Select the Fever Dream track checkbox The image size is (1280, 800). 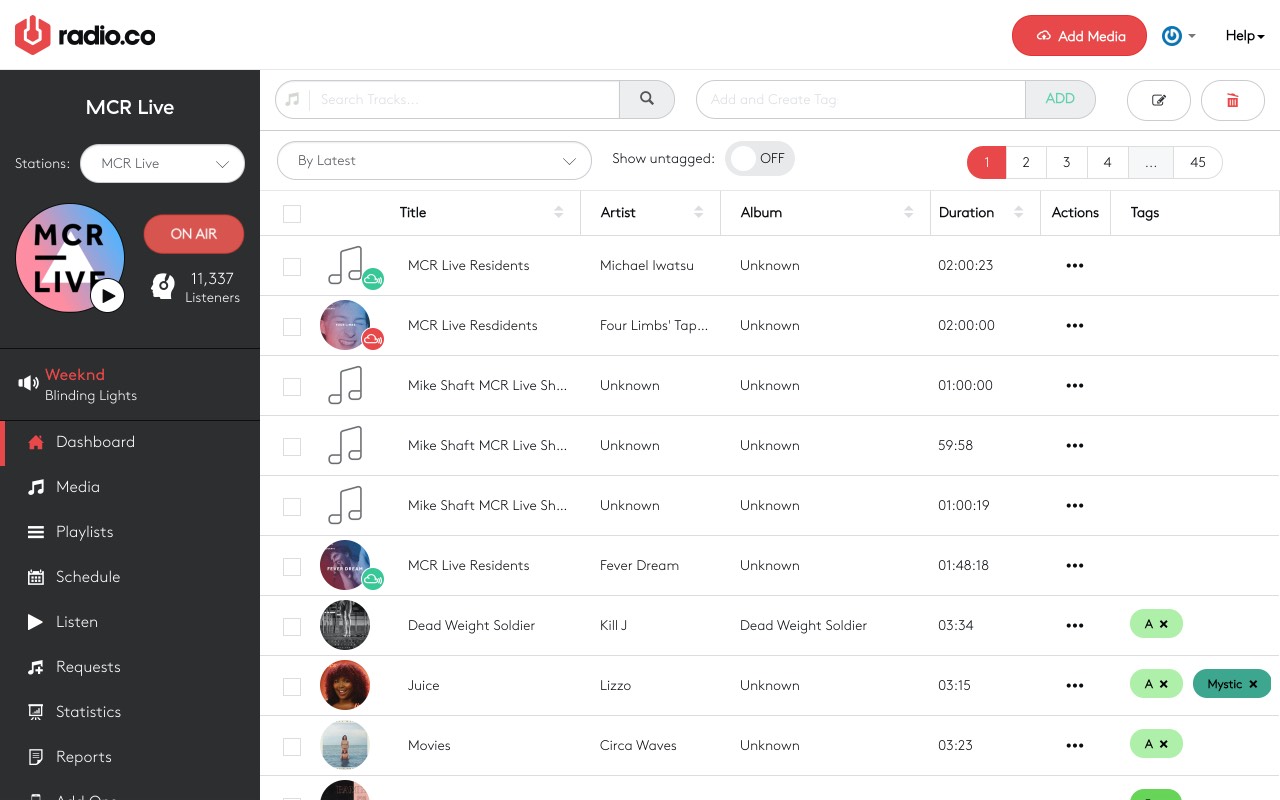tap(292, 567)
